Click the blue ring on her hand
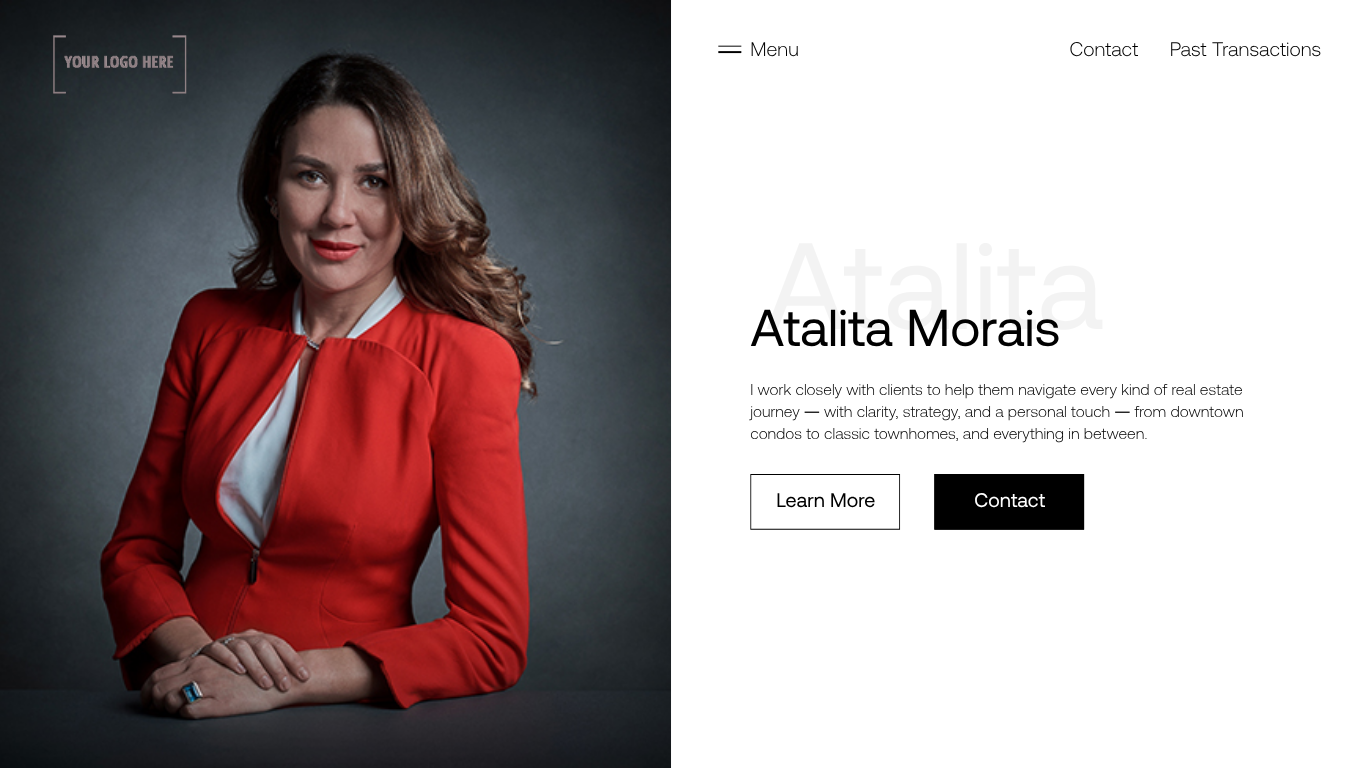The height and width of the screenshot is (768, 1366). [192, 691]
